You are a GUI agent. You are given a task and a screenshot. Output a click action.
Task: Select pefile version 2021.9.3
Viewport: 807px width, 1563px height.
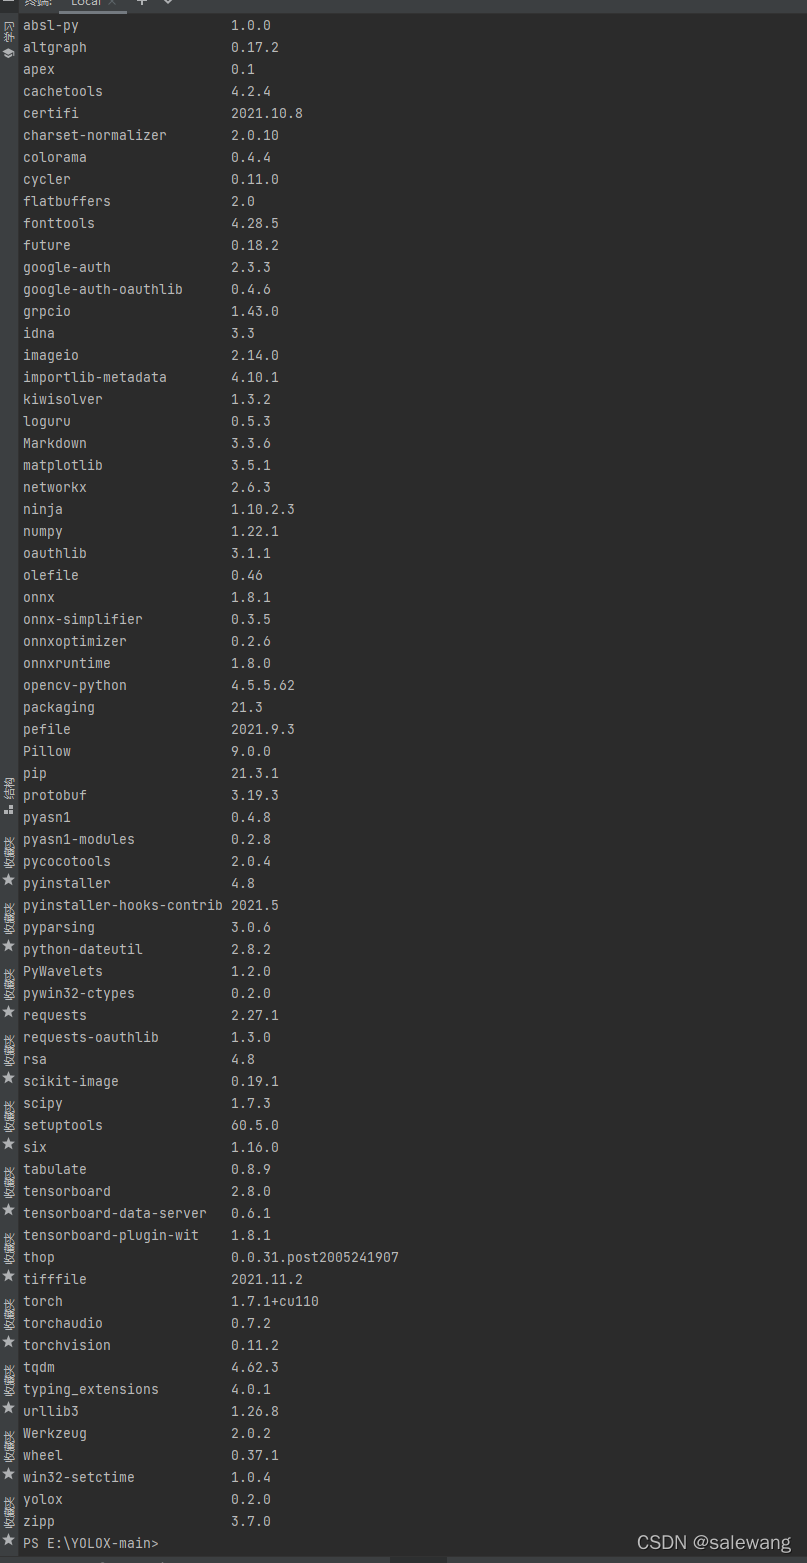[x=263, y=729]
